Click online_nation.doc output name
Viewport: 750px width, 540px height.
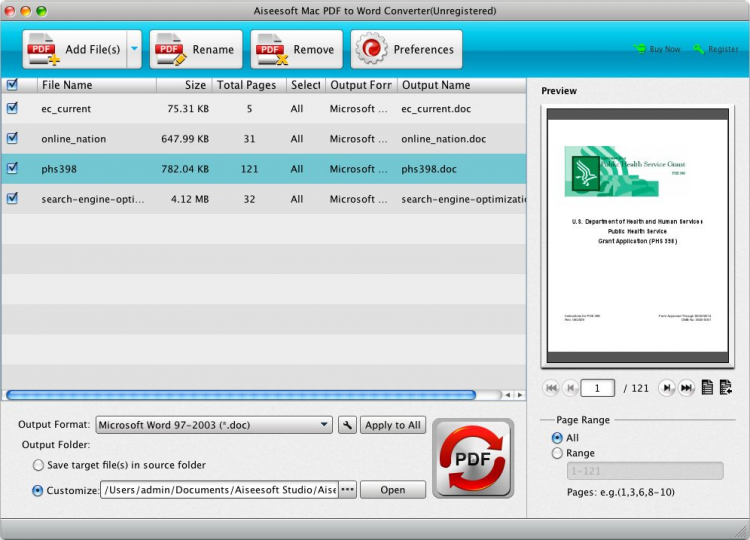pos(443,139)
